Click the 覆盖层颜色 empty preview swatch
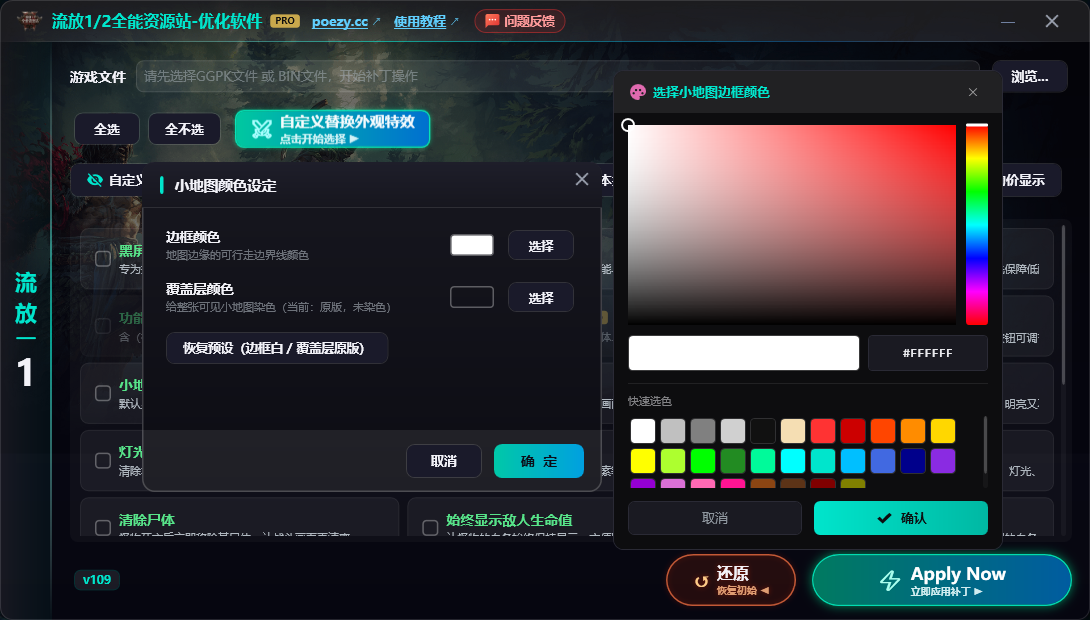 472,297
